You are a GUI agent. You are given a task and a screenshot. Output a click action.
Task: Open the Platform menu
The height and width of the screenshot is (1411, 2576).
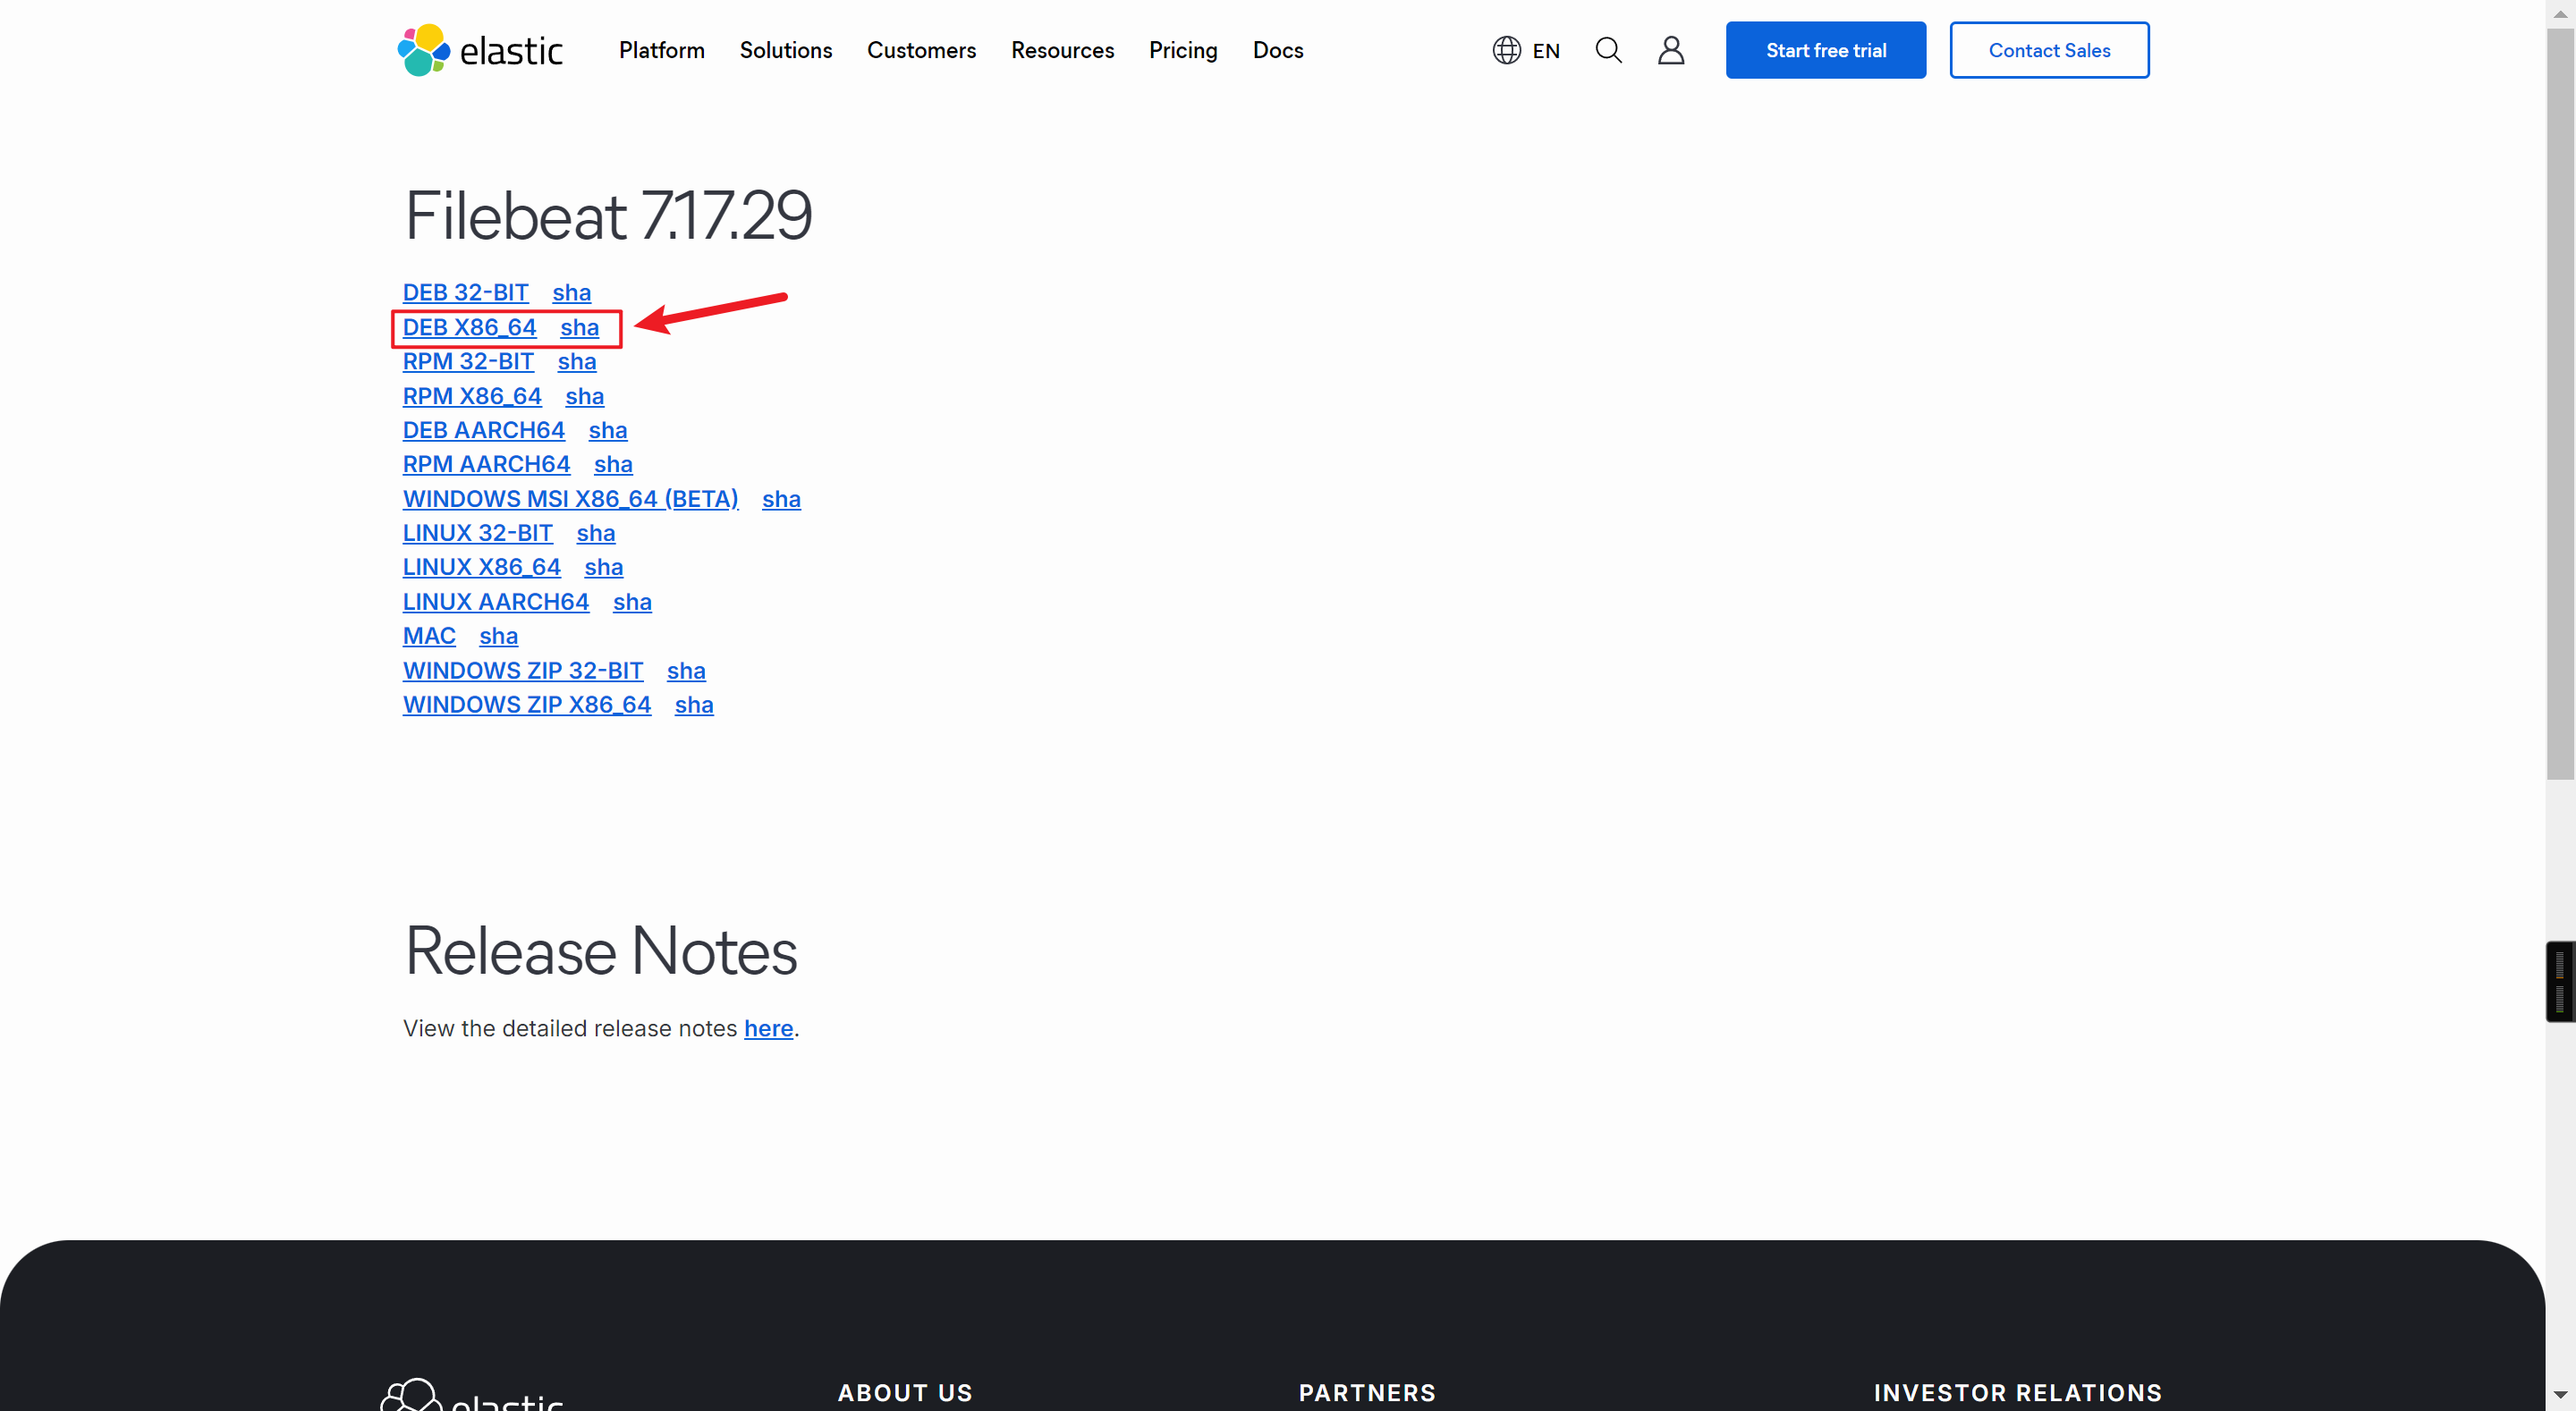tap(661, 50)
